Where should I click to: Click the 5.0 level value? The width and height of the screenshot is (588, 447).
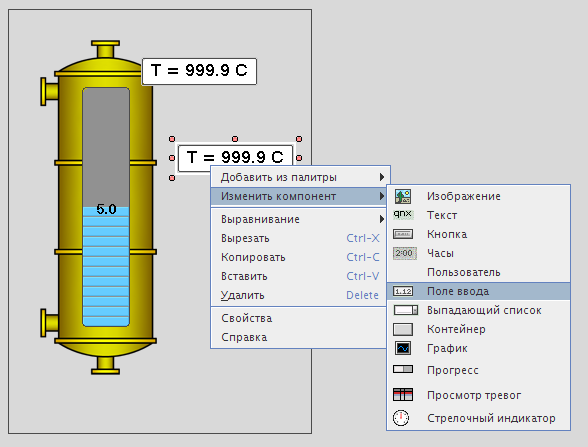click(106, 209)
